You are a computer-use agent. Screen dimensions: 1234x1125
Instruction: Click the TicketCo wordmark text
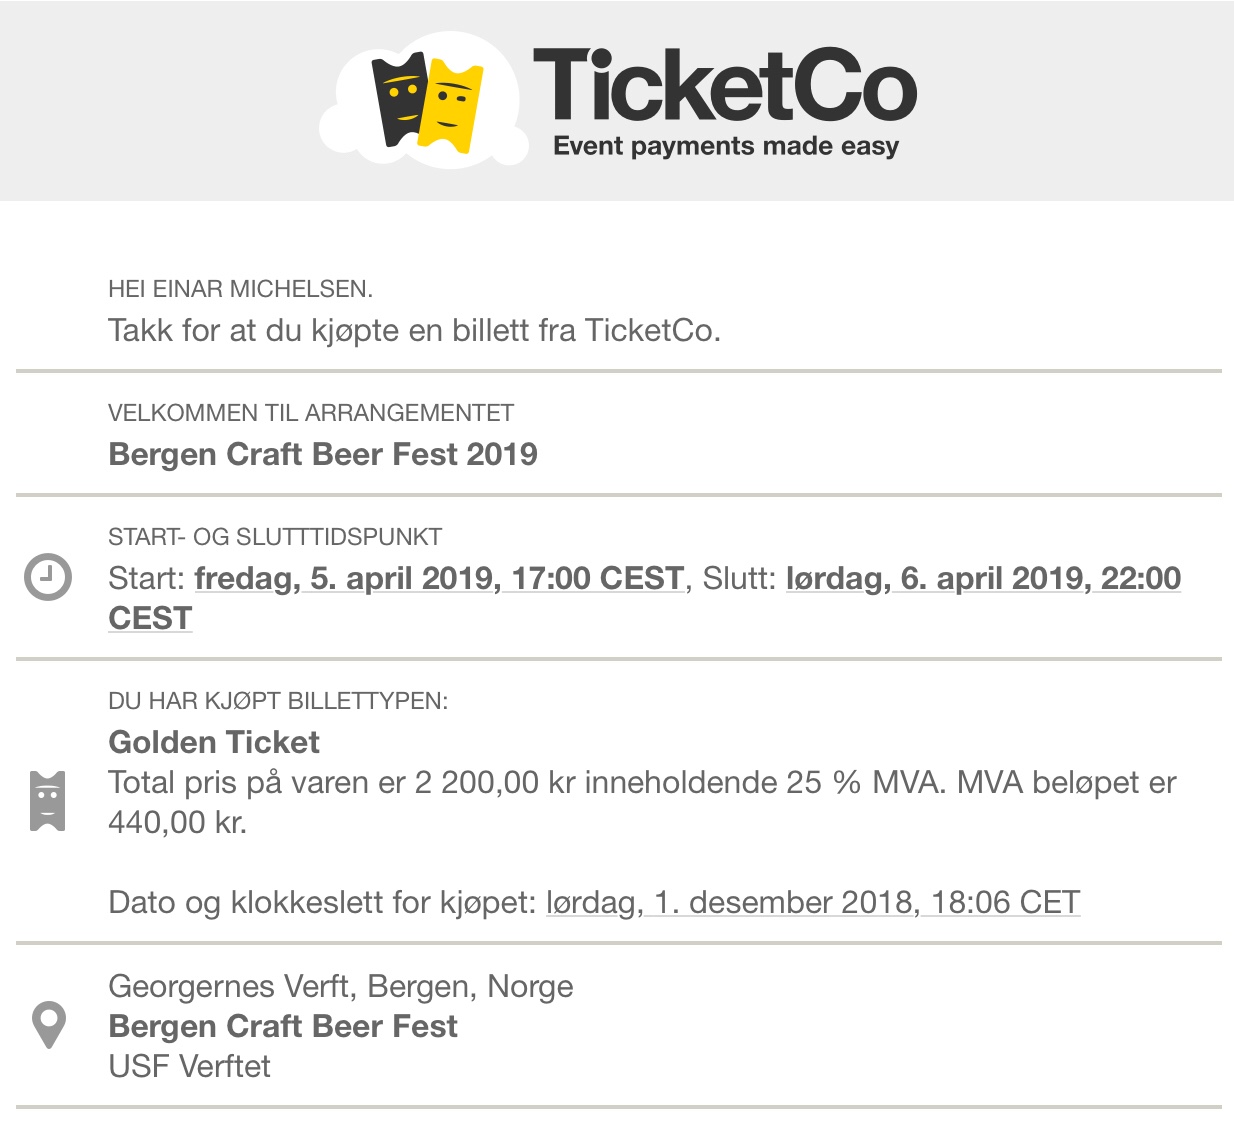pyautogui.click(x=725, y=85)
